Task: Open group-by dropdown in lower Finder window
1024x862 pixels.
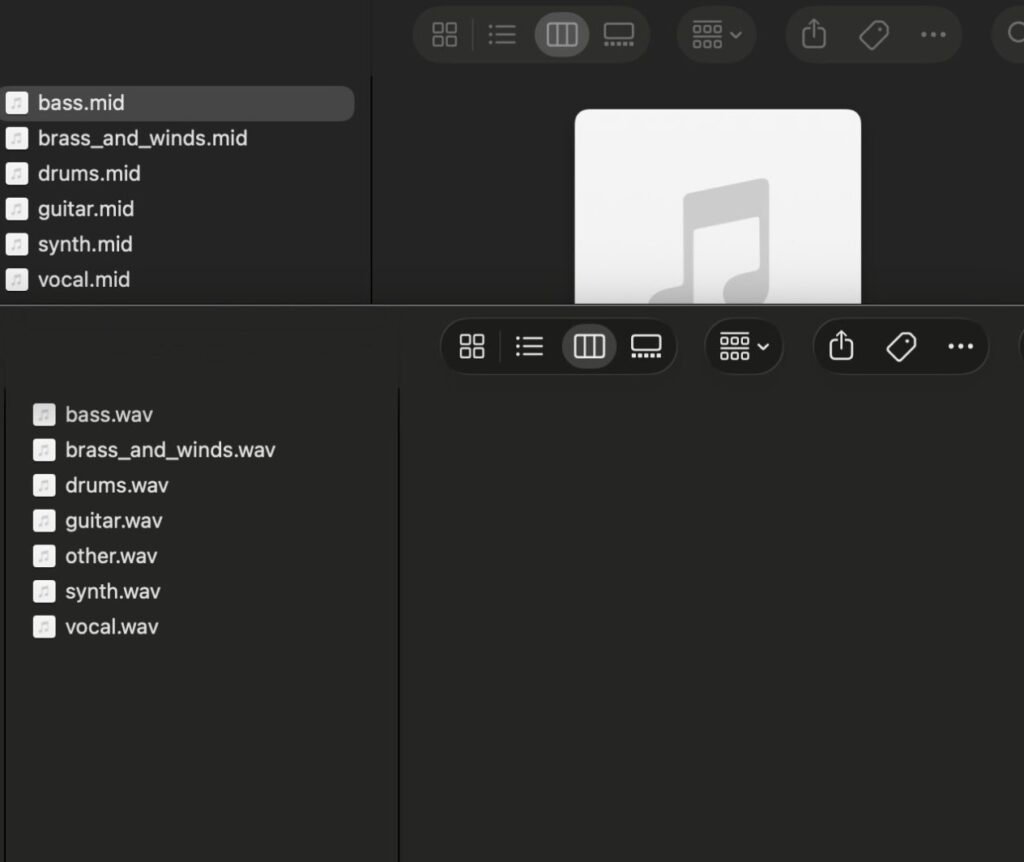Action: tap(744, 346)
